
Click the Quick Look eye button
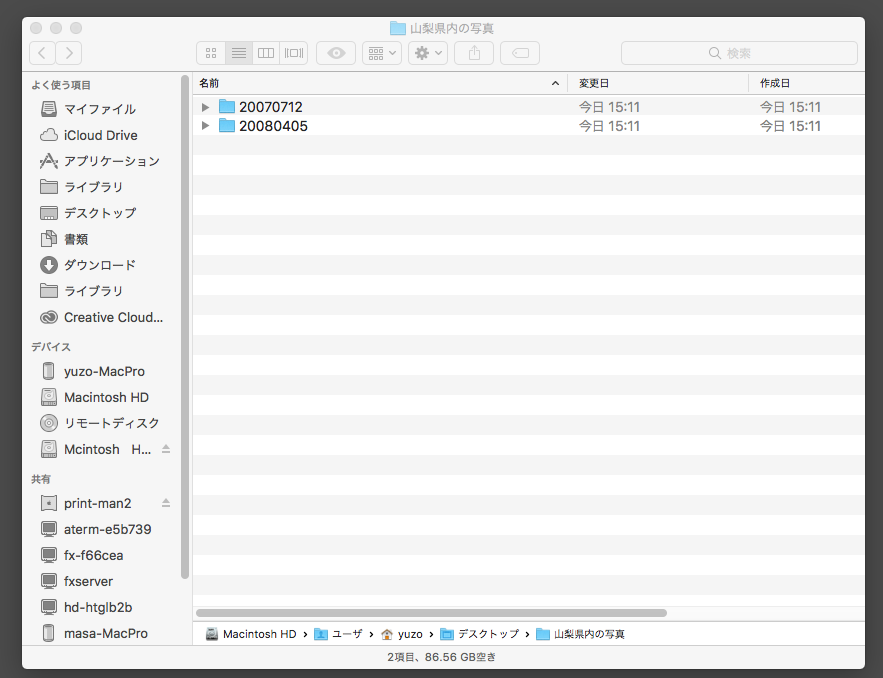coord(336,53)
